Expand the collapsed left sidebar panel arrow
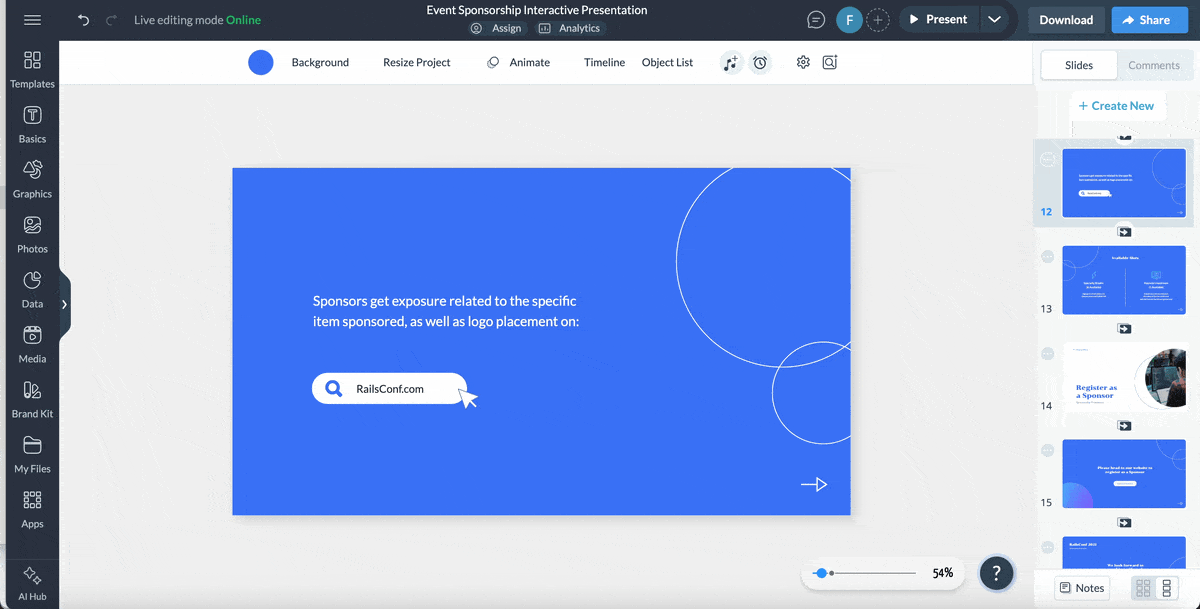Image resolution: width=1200 pixels, height=609 pixels. (x=64, y=304)
